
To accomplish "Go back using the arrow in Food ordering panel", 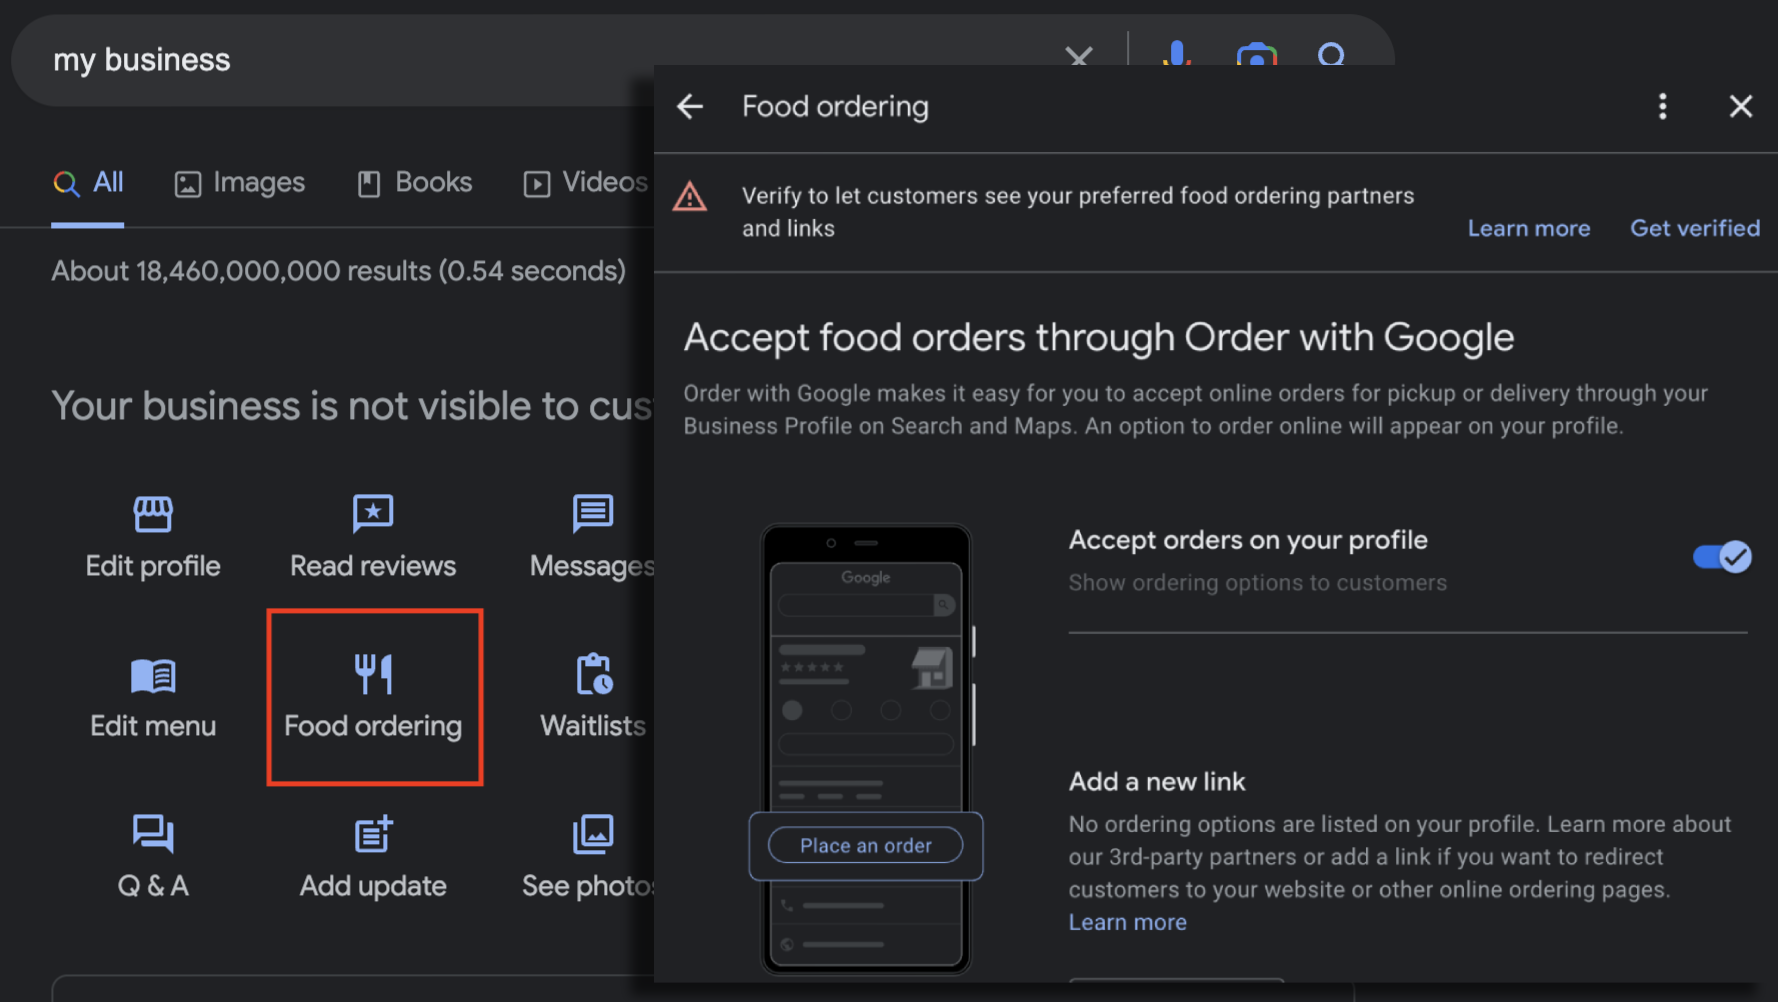I will 690,107.
